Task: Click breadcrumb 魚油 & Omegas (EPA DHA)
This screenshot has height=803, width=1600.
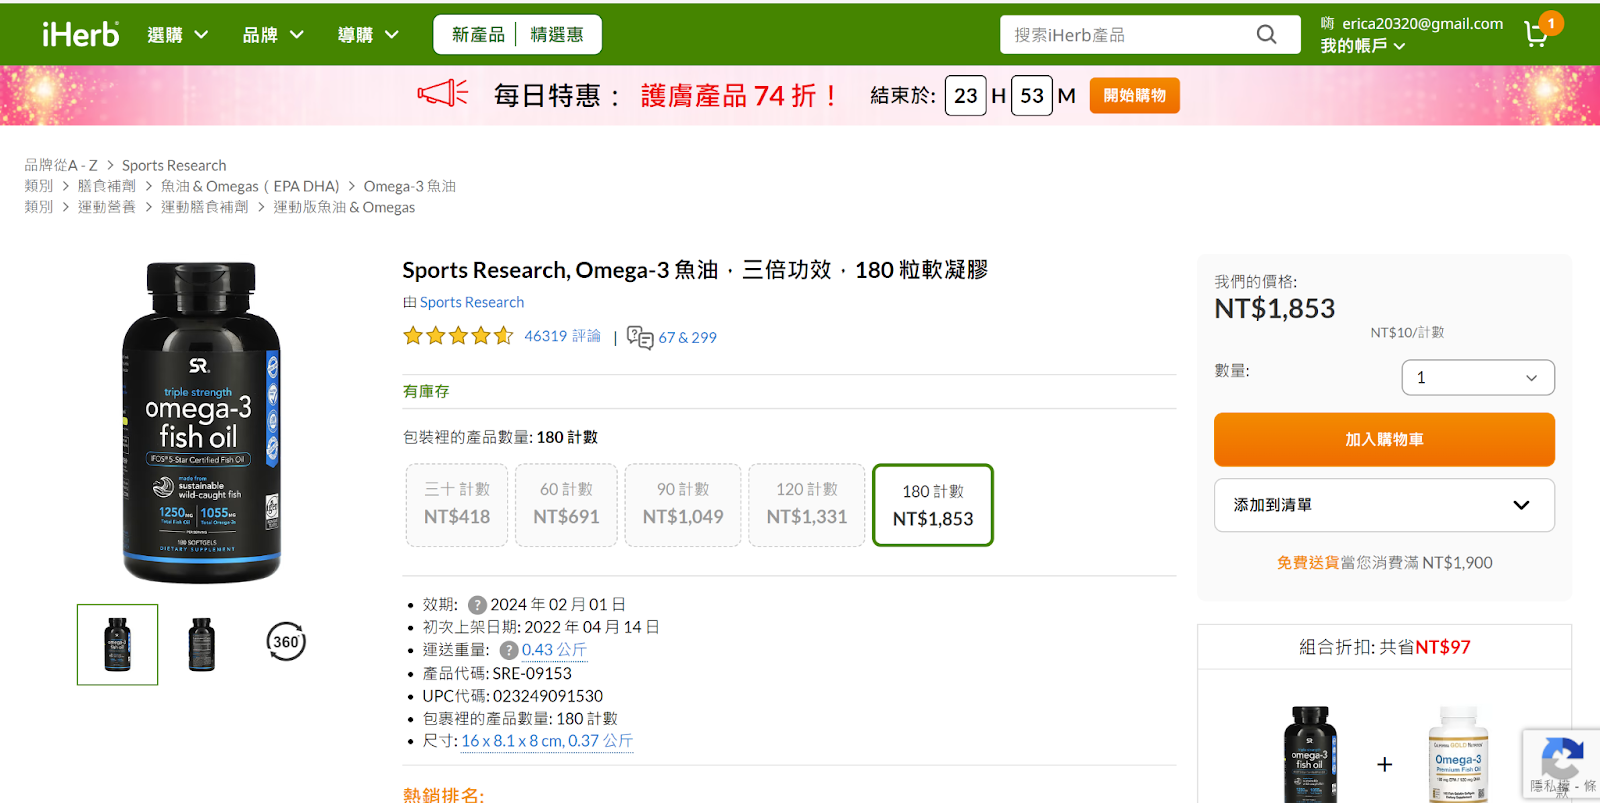Action: click(x=250, y=186)
